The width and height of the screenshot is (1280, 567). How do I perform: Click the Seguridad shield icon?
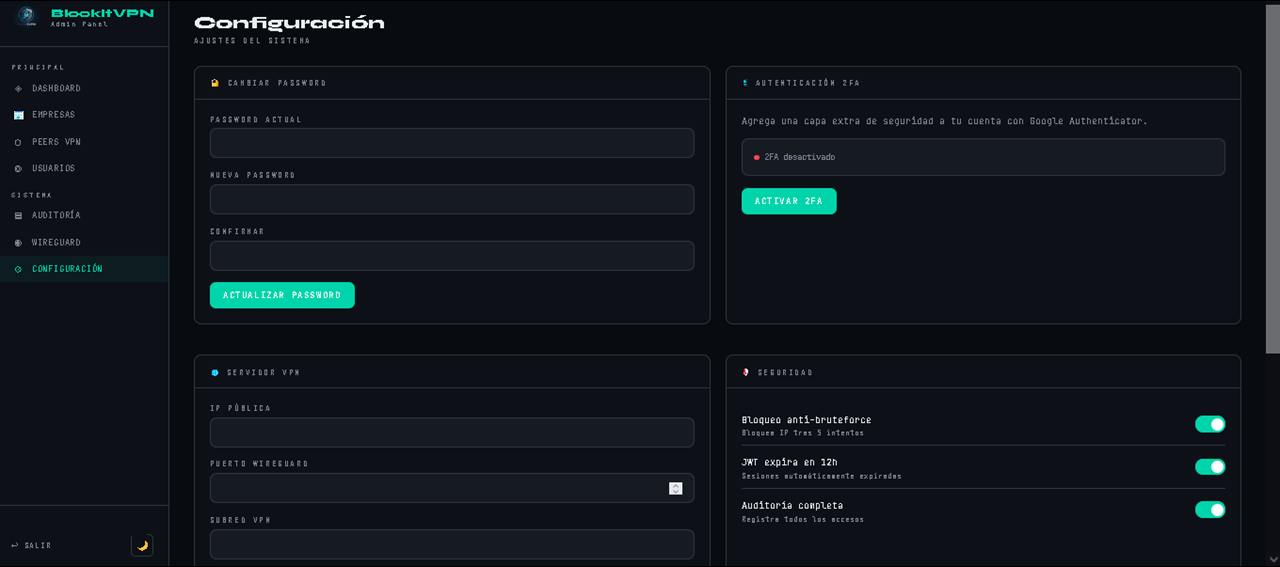point(746,372)
